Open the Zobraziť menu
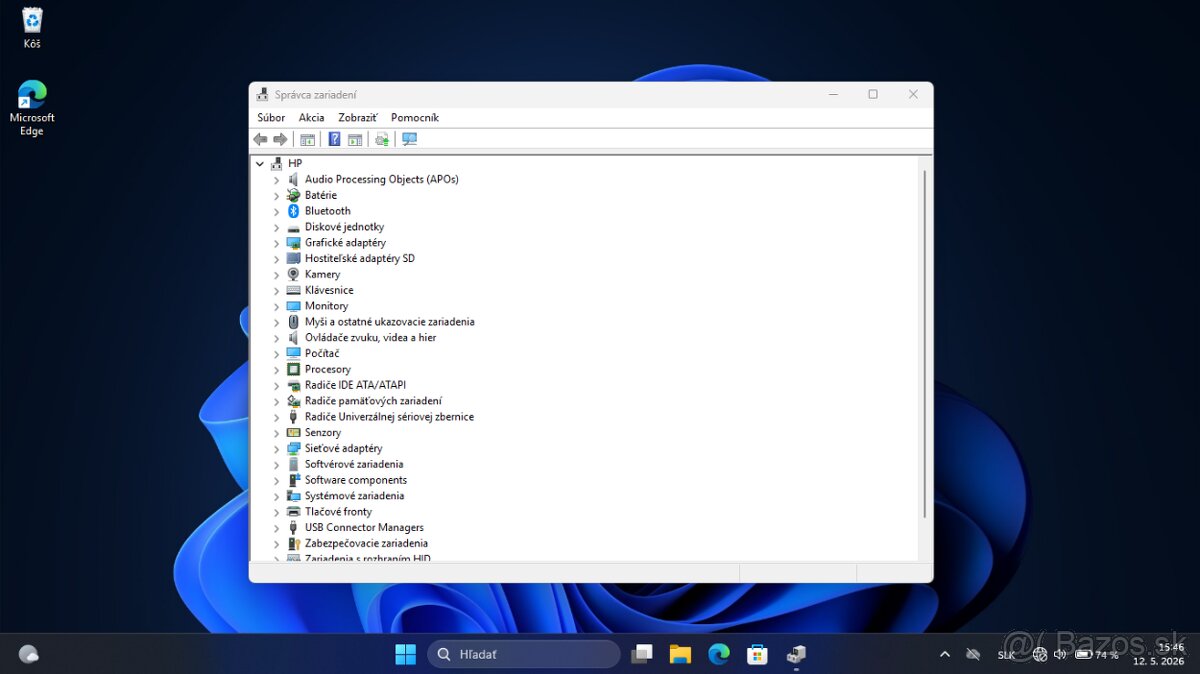The height and width of the screenshot is (674, 1200). coord(358,117)
